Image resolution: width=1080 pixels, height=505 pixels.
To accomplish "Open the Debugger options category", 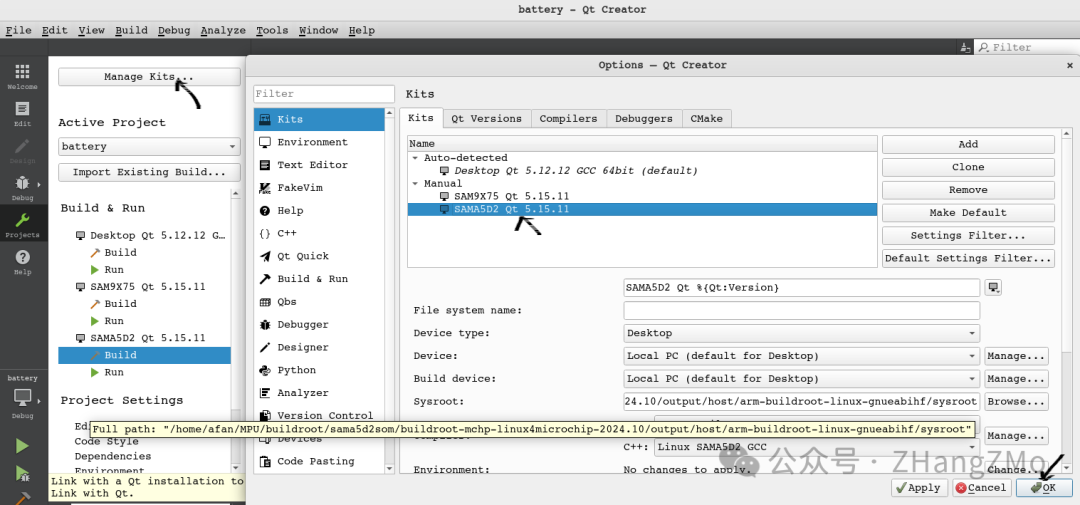I will click(319, 324).
